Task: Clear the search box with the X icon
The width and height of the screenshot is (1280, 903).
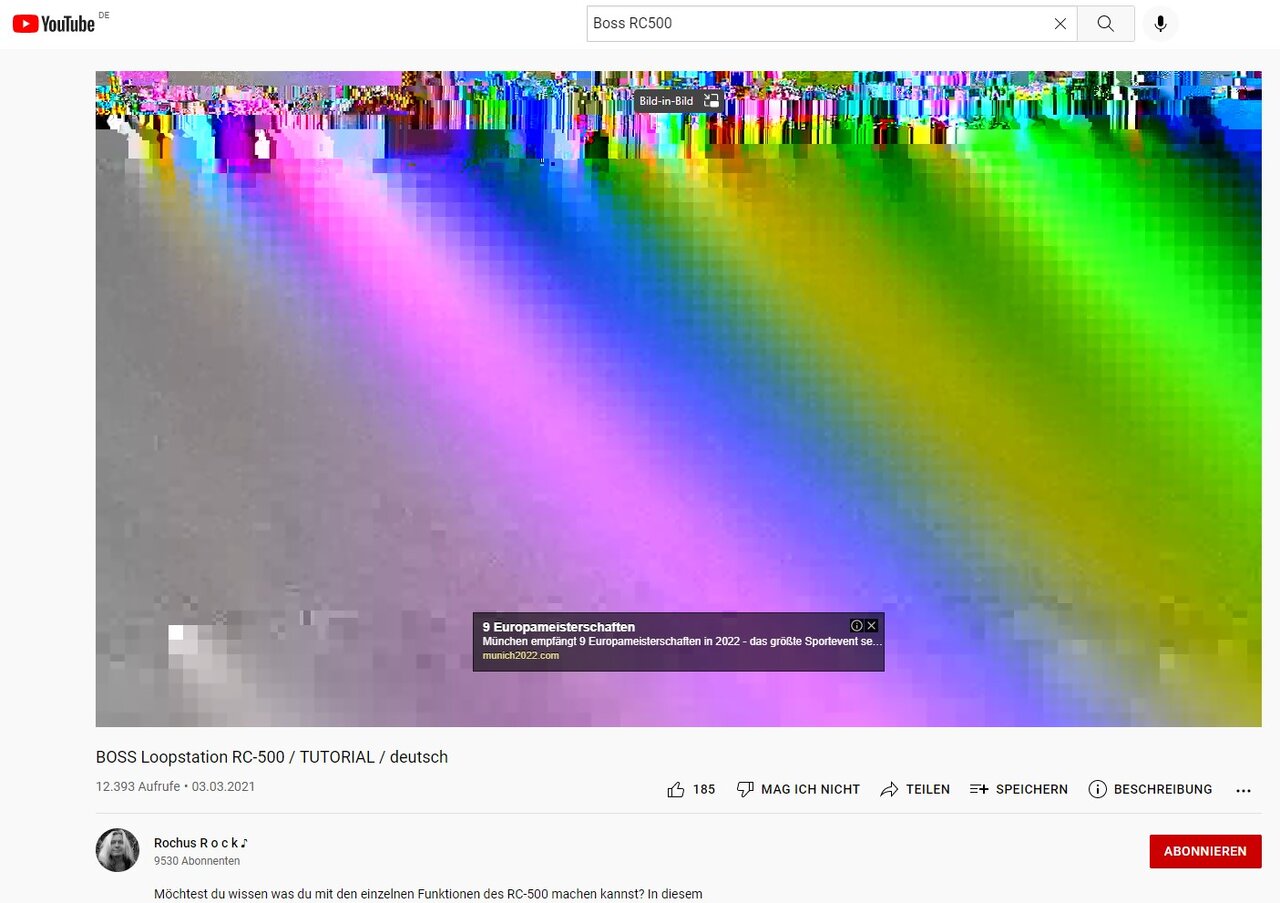Action: pyautogui.click(x=1060, y=23)
